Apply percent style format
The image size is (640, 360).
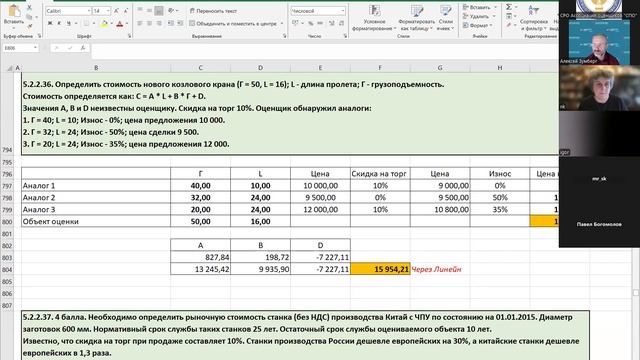pos(311,24)
